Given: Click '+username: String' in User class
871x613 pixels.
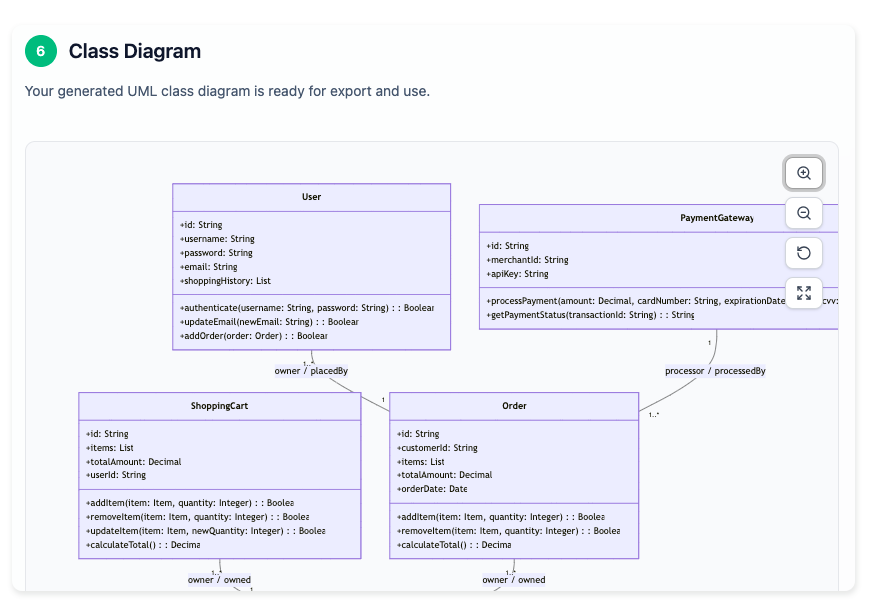Looking at the screenshot, I should click(x=217, y=239).
